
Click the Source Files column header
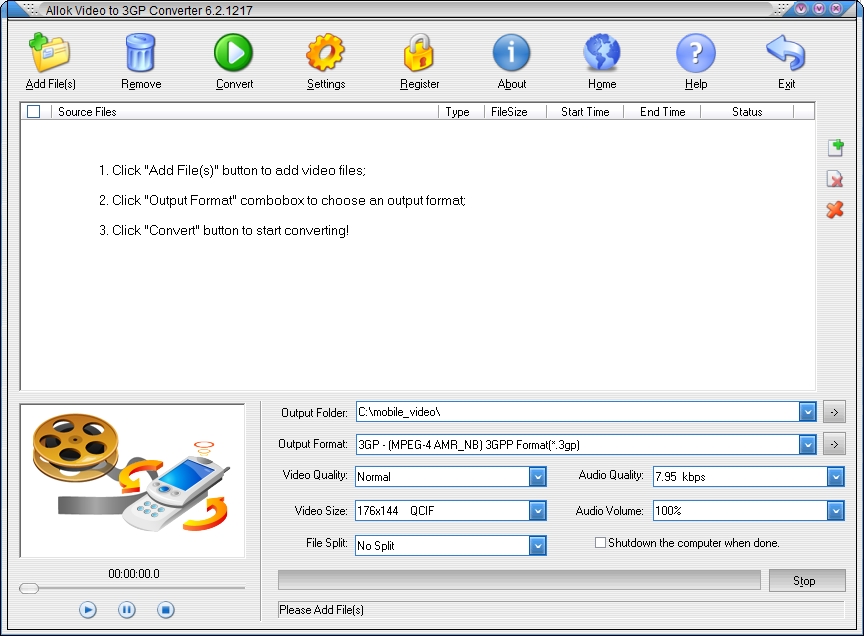245,111
